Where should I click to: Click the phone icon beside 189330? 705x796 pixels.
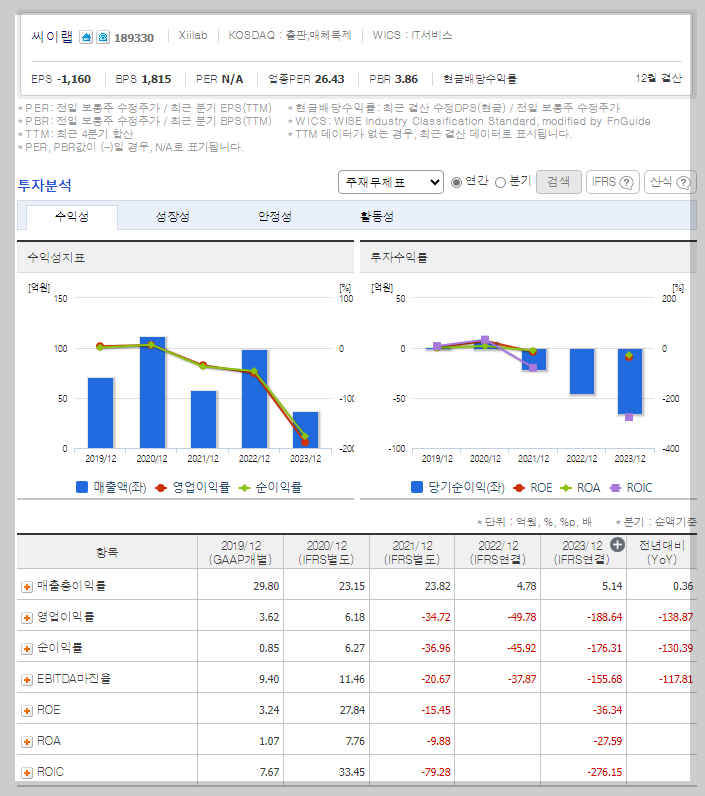(103, 37)
